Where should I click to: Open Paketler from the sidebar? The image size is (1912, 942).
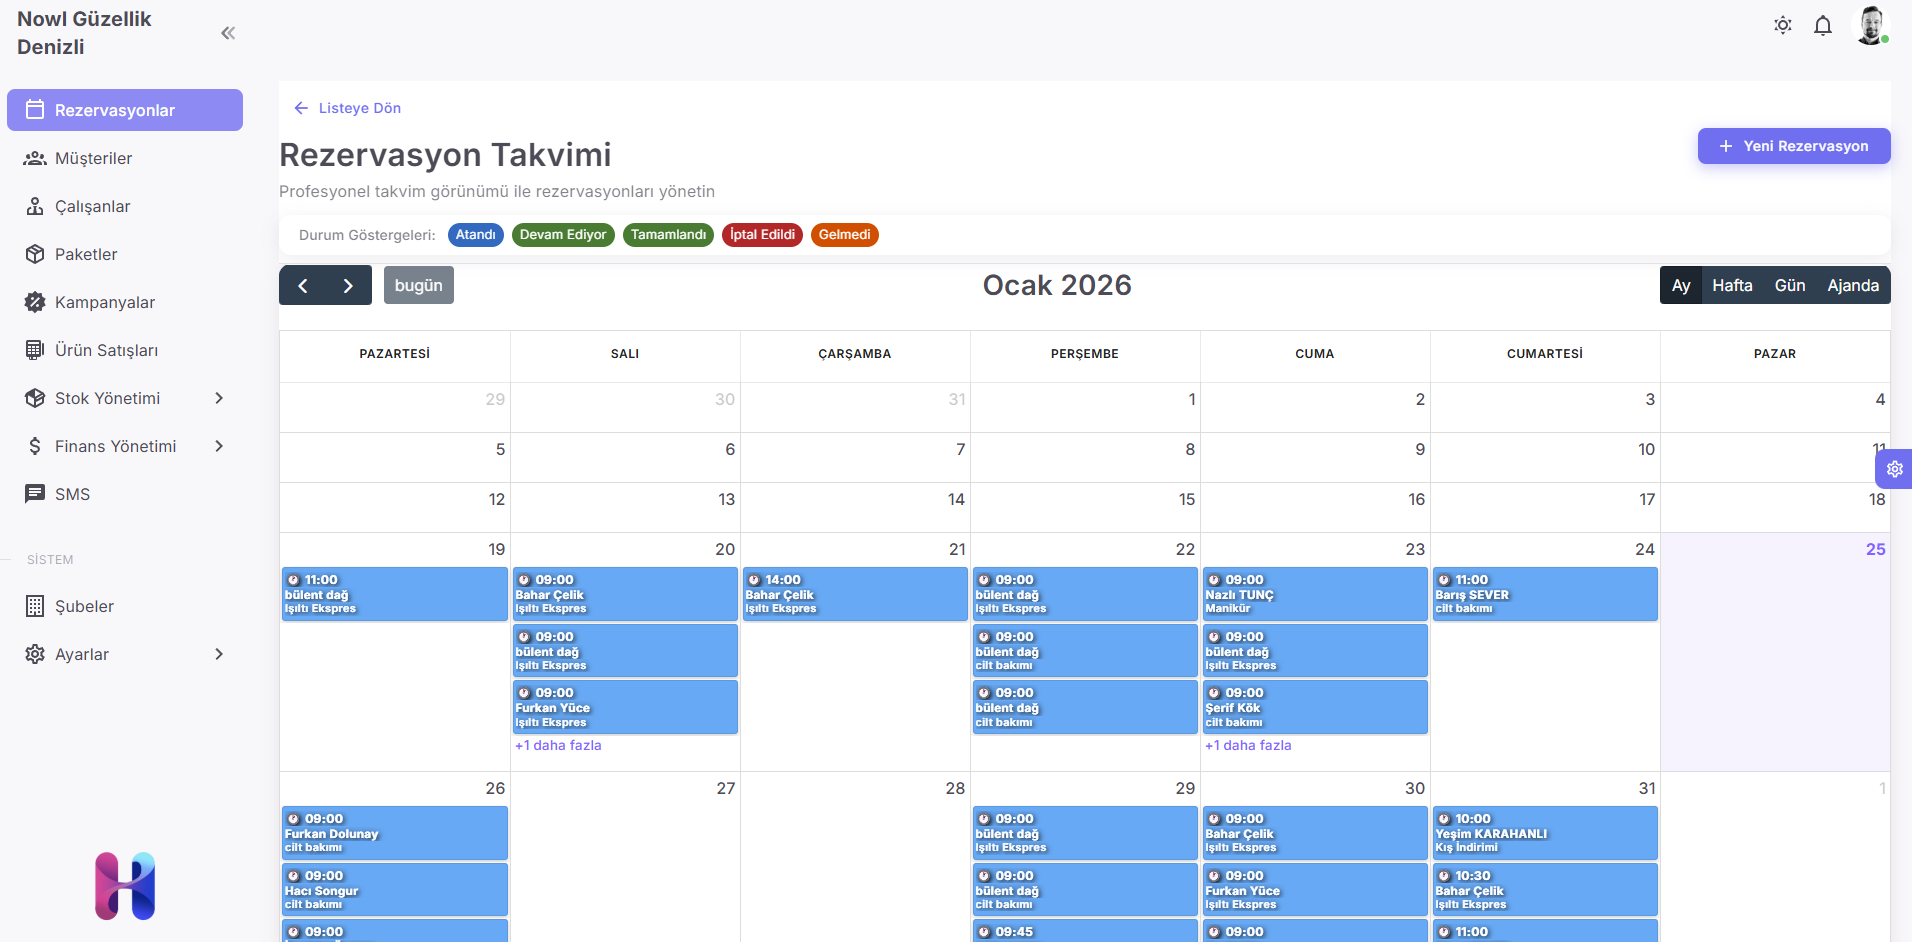pyautogui.click(x=87, y=254)
